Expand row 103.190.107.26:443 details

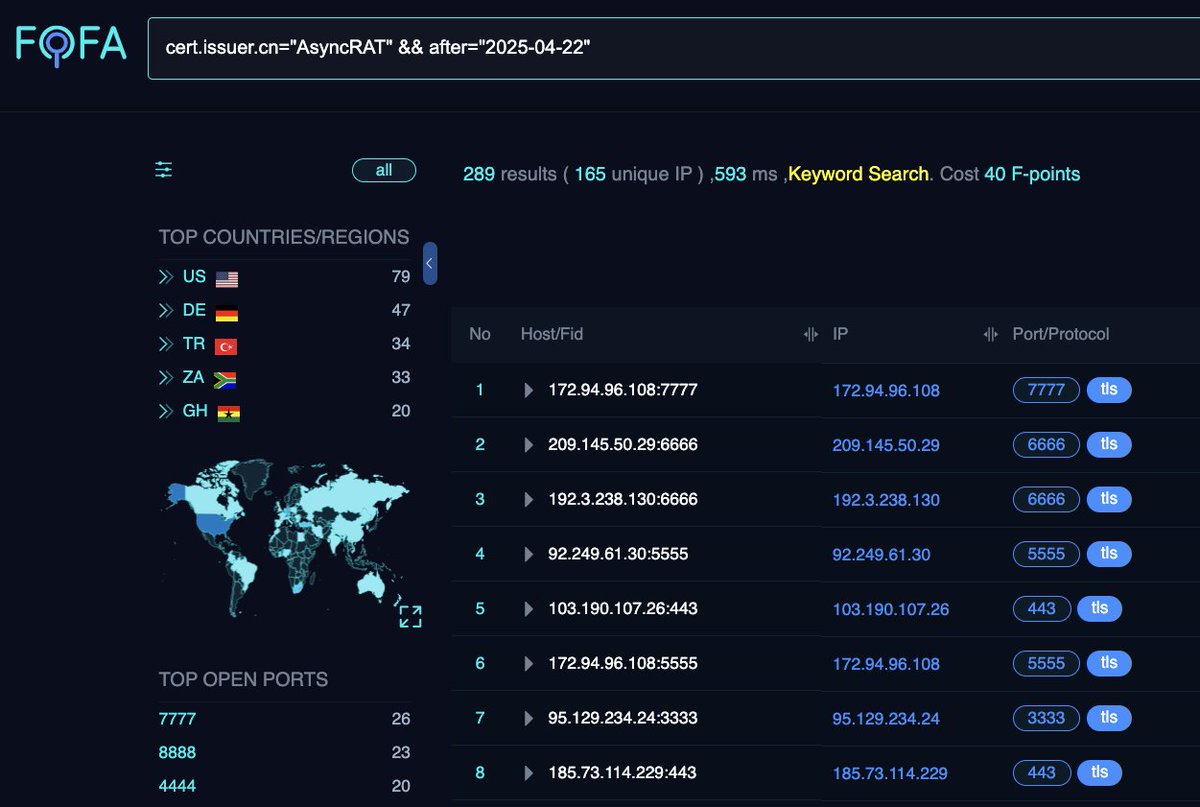pos(529,608)
